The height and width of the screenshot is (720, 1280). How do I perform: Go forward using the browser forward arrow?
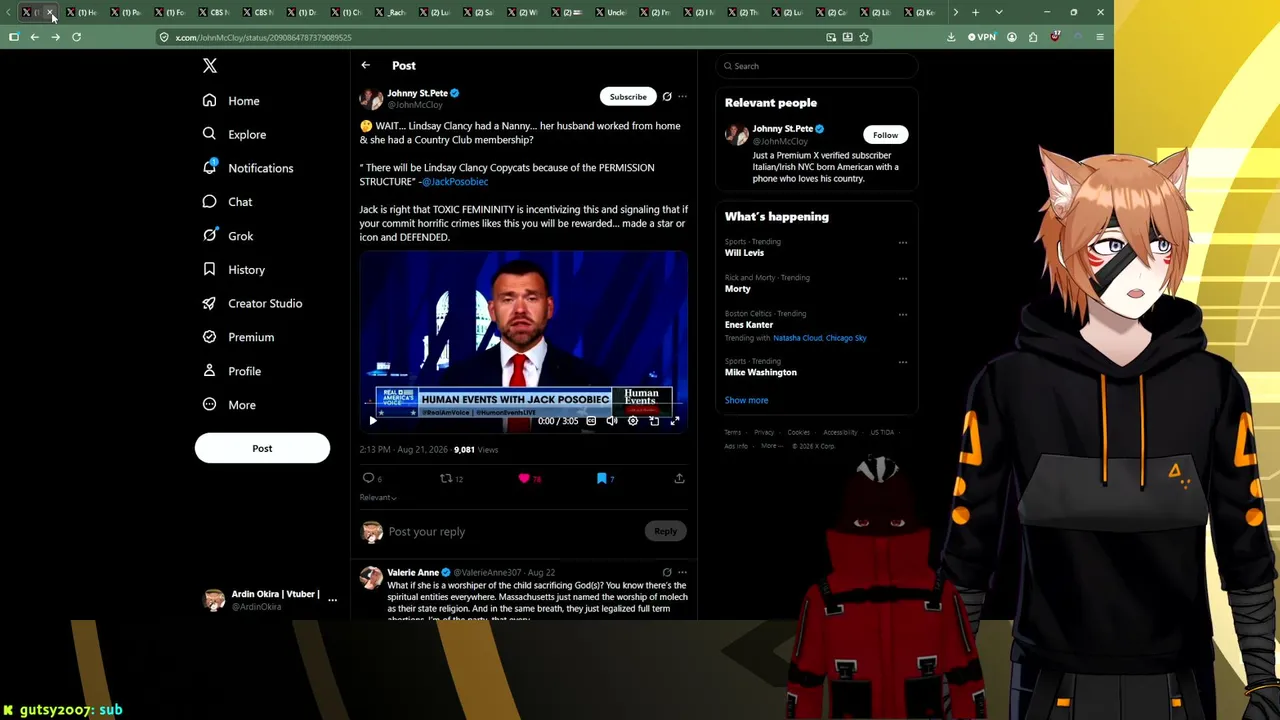point(55,37)
